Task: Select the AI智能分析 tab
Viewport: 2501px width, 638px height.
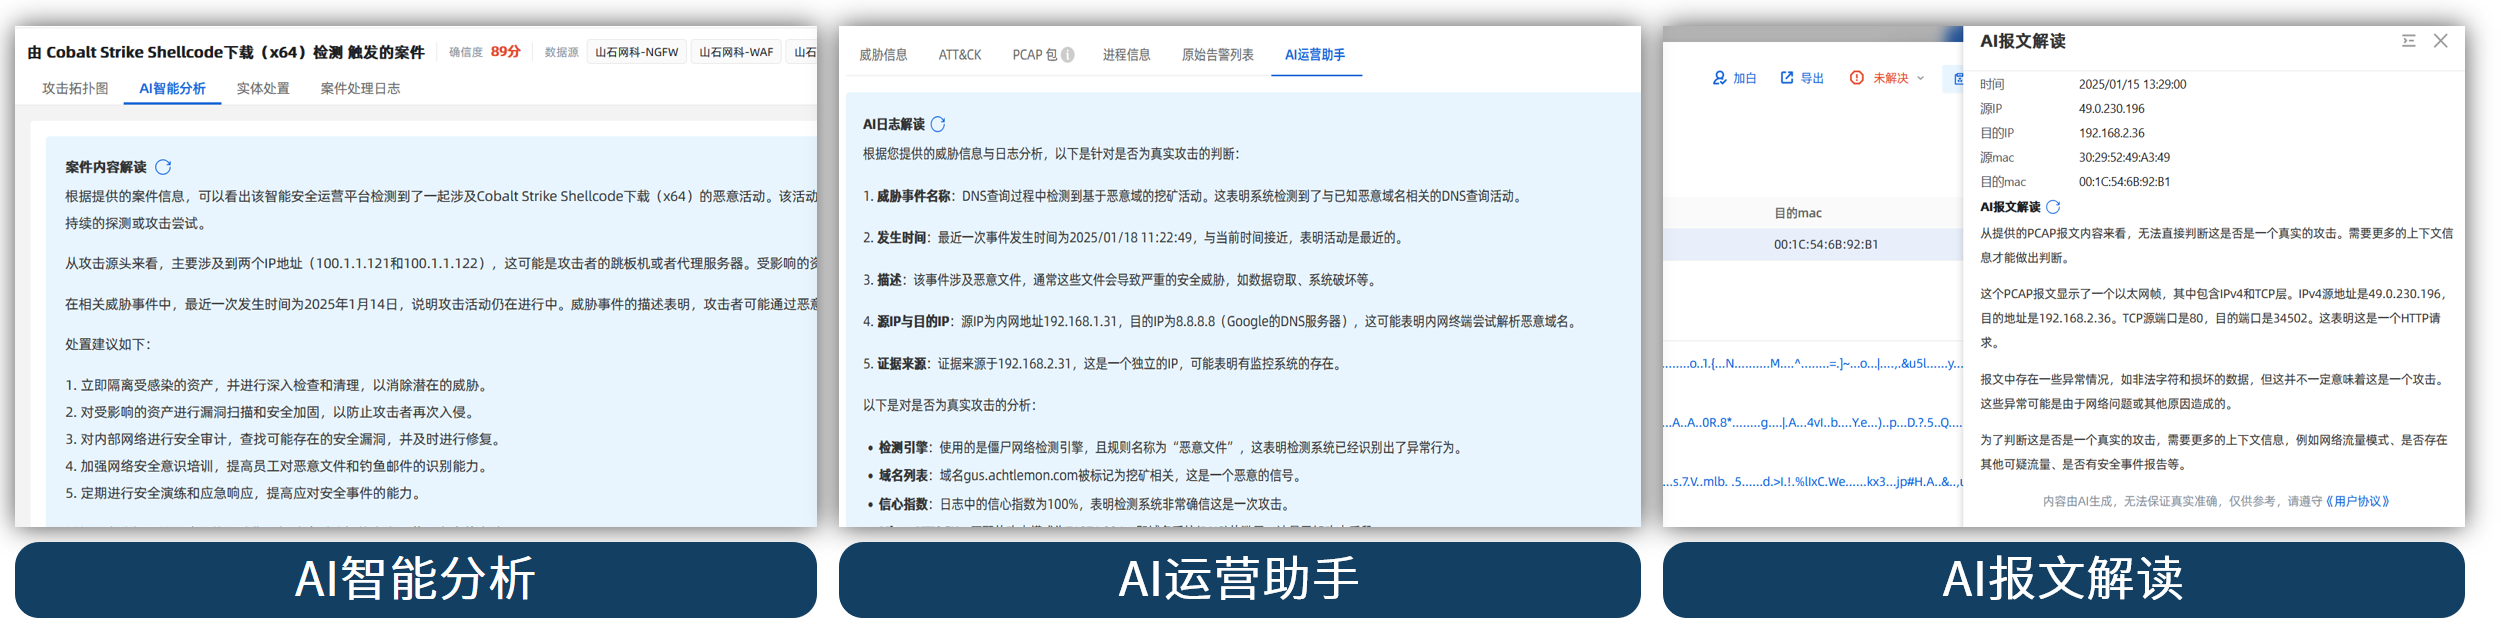Action: 172,88
